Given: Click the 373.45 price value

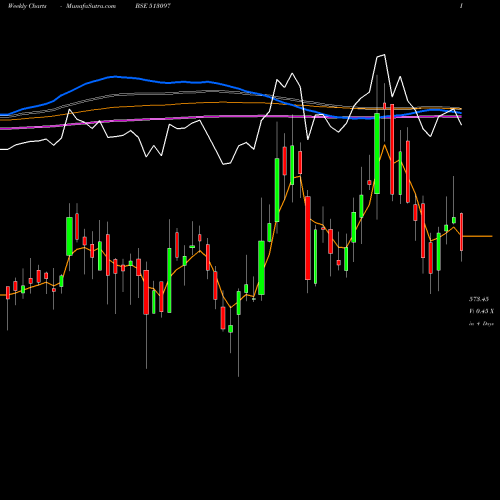Looking at the screenshot, I should [479, 299].
